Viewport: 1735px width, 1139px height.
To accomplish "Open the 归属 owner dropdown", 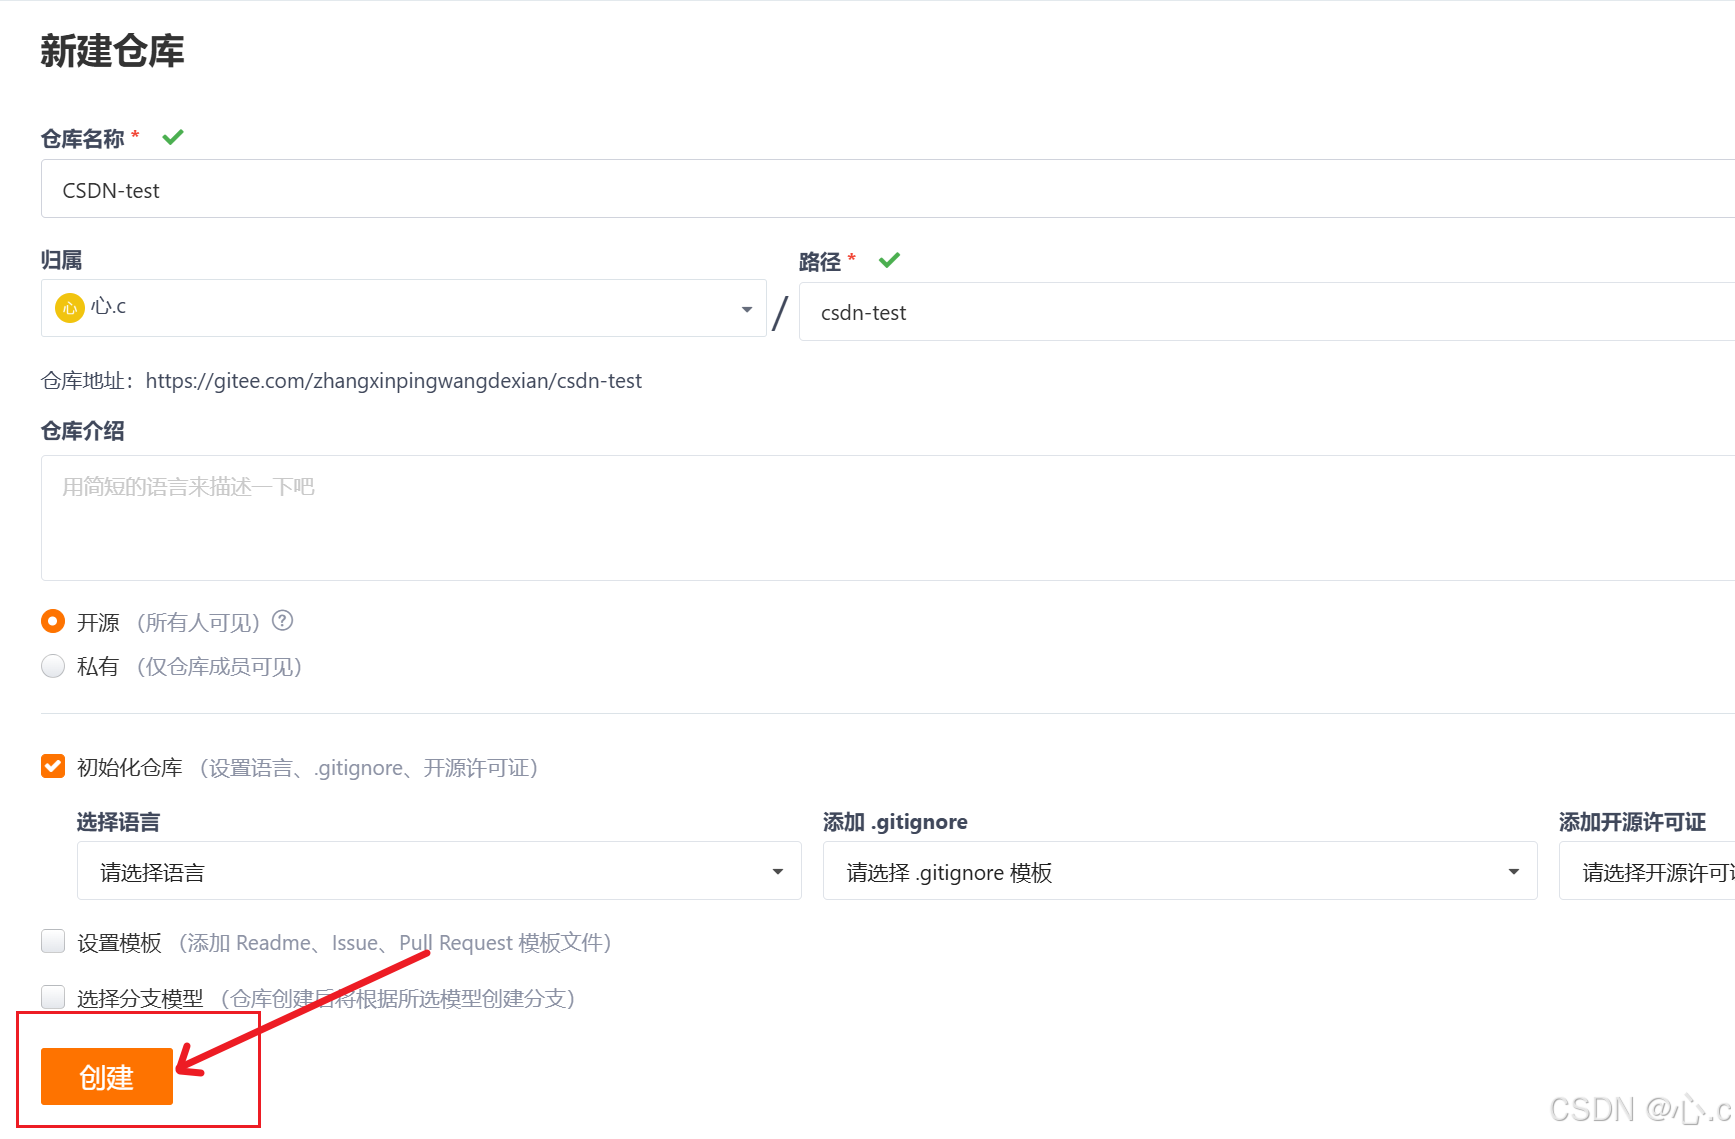I will [404, 308].
